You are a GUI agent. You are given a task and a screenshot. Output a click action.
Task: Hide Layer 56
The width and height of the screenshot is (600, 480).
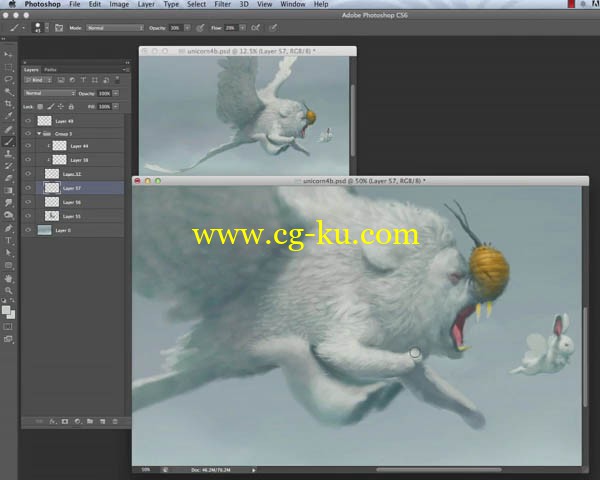point(28,202)
